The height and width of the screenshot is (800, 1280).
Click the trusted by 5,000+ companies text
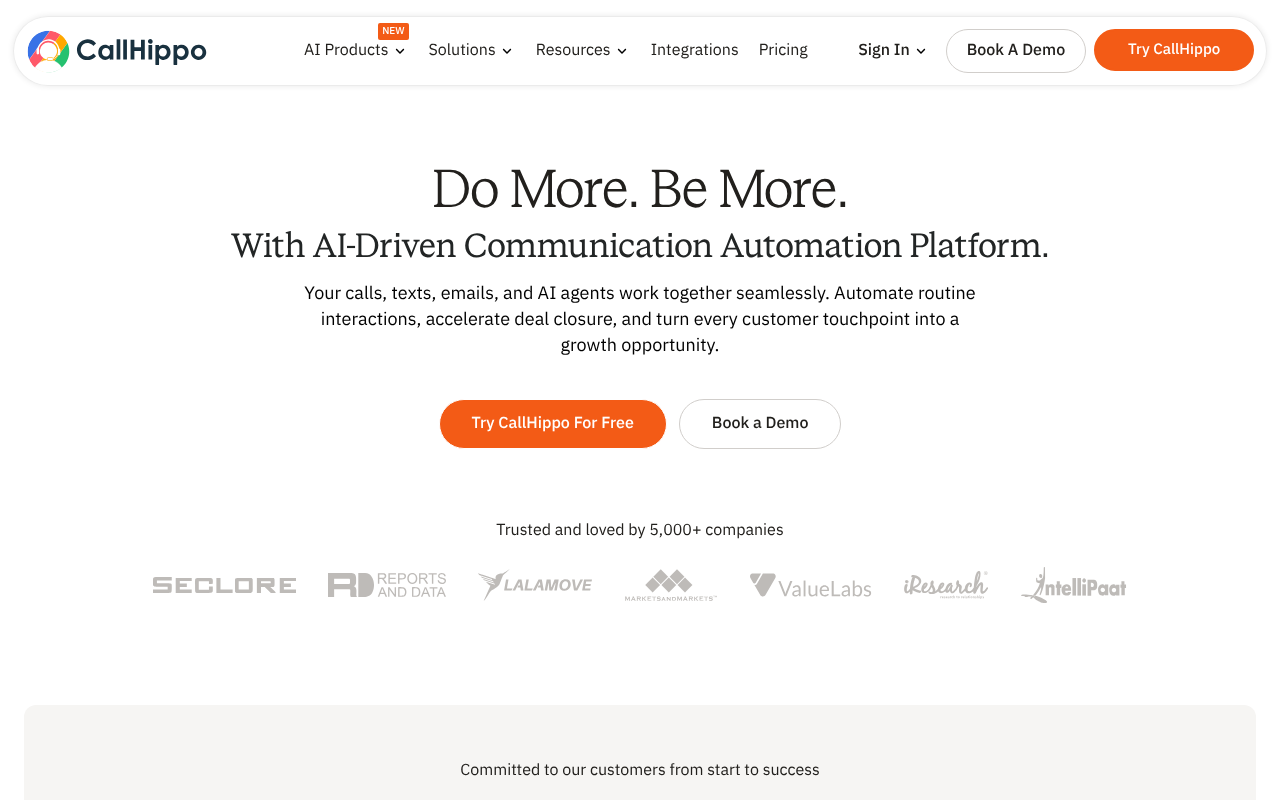(639, 529)
